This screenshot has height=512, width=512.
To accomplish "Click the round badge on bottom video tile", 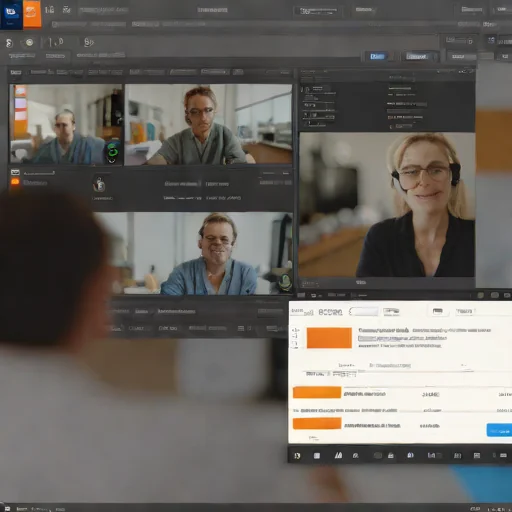I will 285,282.
